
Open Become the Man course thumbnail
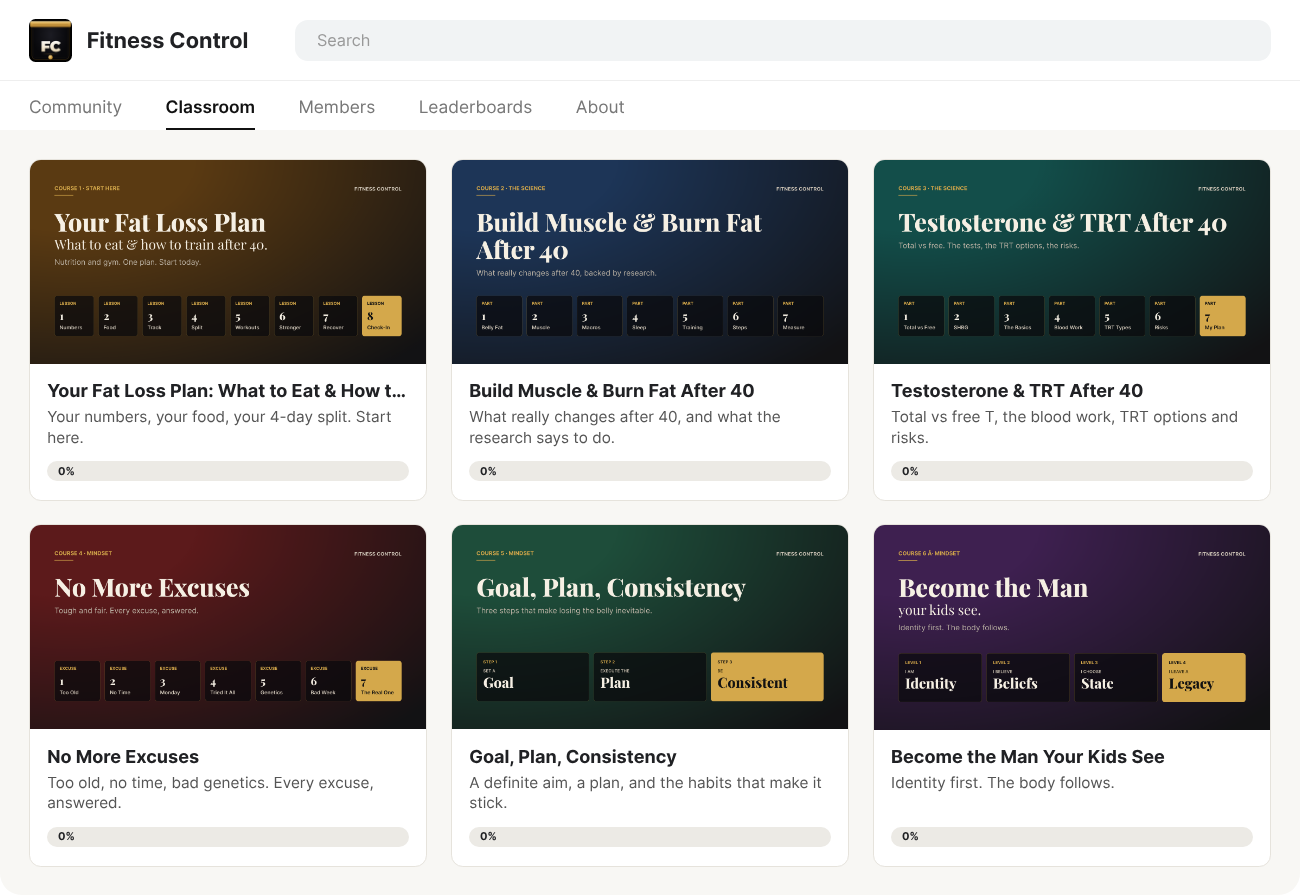(x=1072, y=627)
